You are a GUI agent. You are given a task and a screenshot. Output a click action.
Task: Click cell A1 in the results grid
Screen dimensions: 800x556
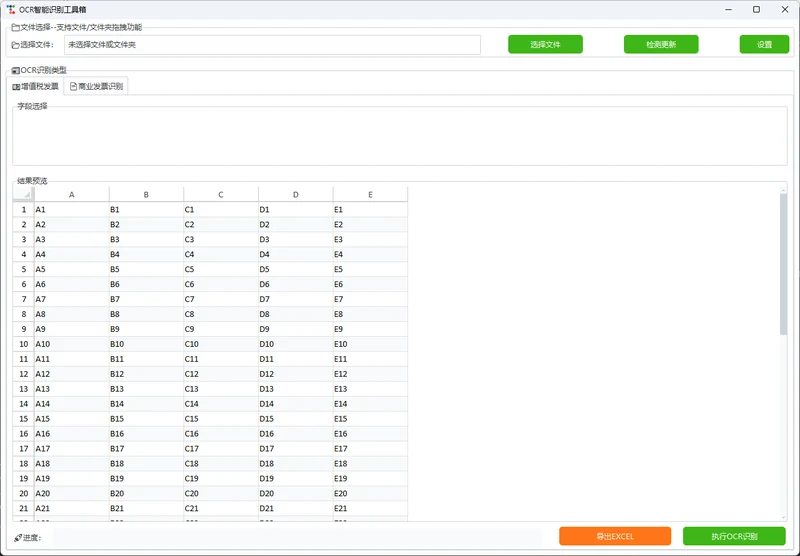pos(71,210)
